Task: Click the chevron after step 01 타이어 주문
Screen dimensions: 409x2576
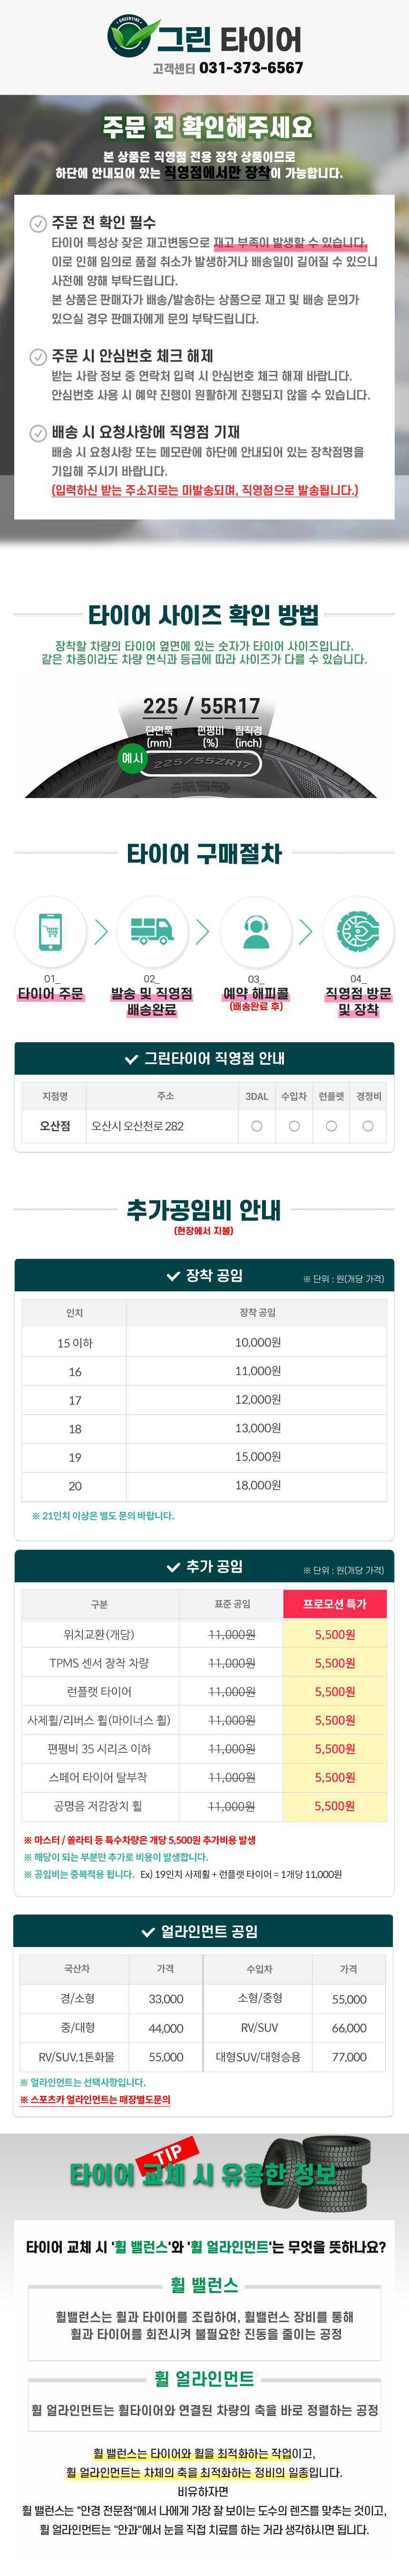Action: click(x=101, y=931)
